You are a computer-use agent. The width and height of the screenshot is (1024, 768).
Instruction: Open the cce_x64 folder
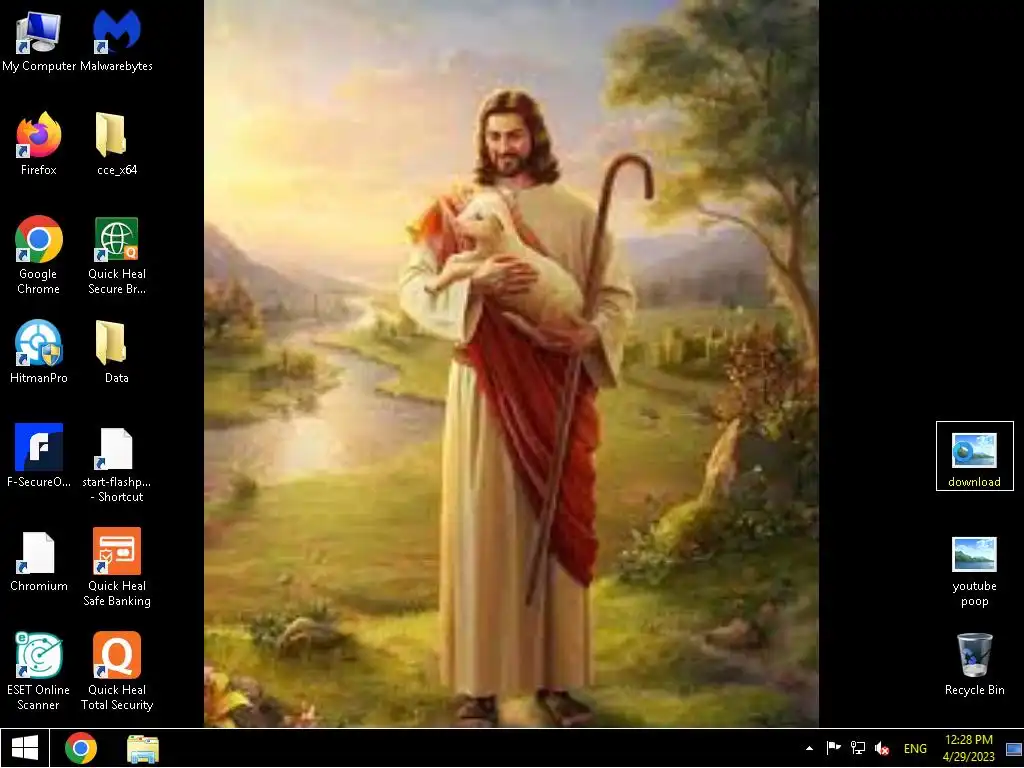tap(117, 144)
